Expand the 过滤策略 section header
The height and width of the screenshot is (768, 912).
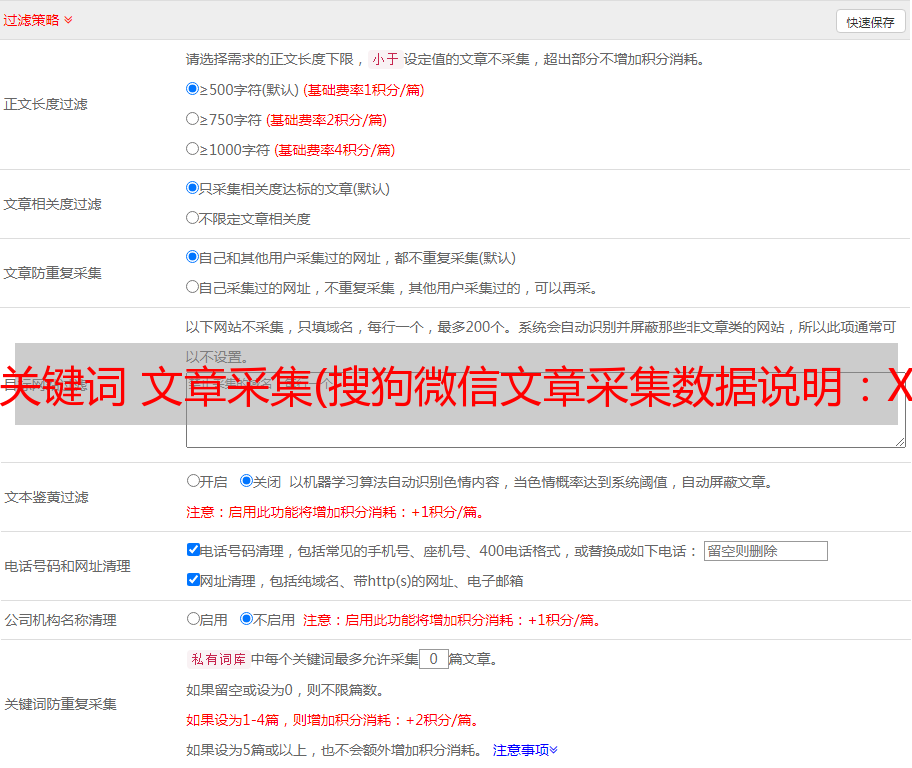[38, 20]
